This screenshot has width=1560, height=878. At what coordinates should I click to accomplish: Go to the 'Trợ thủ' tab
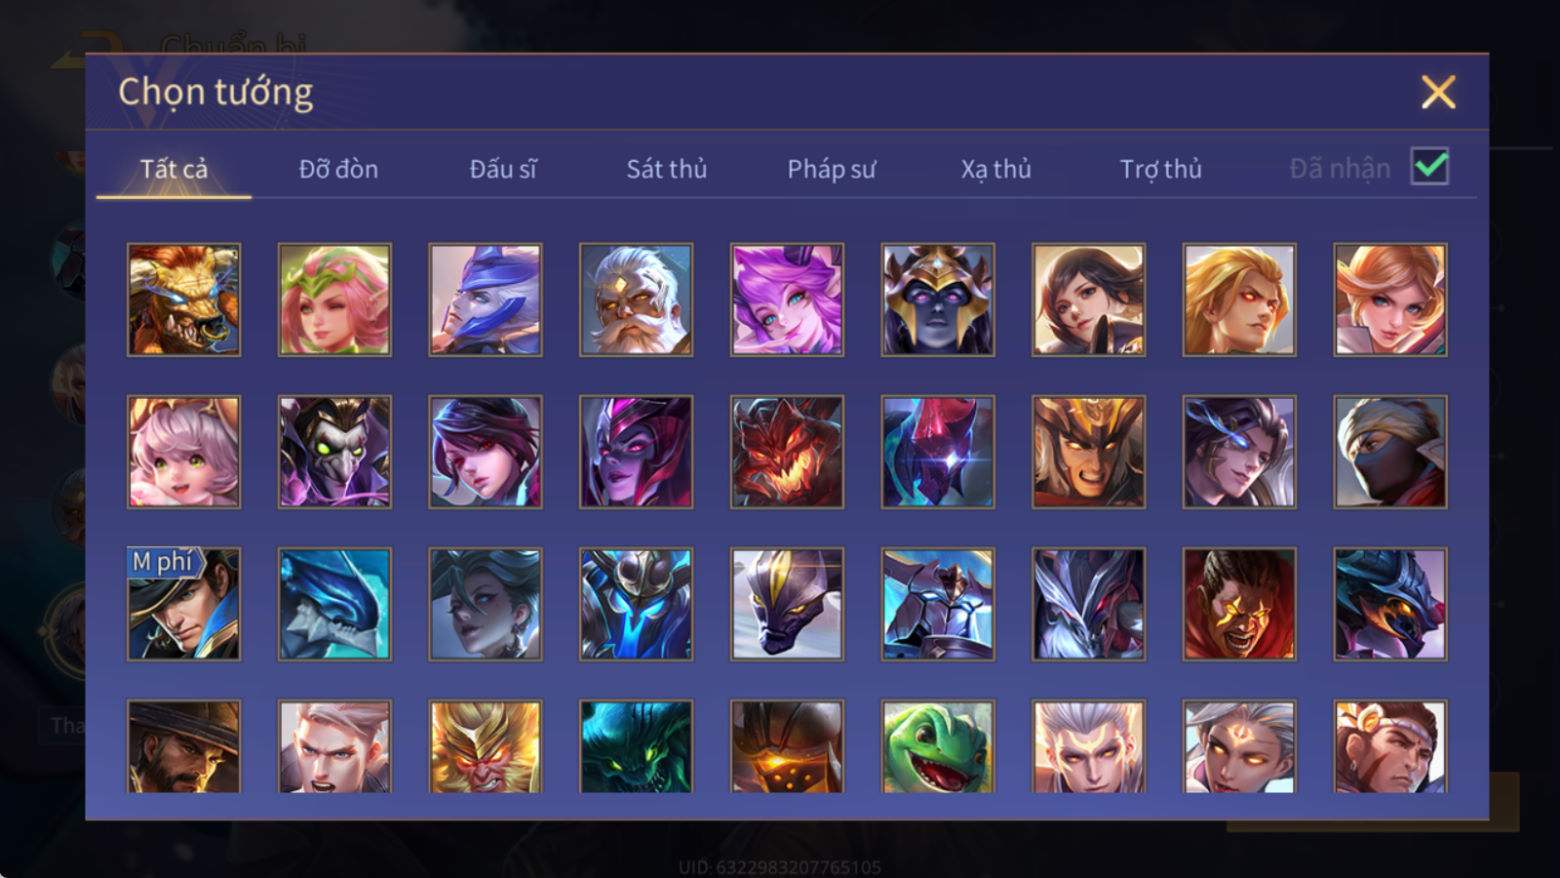click(x=1160, y=169)
